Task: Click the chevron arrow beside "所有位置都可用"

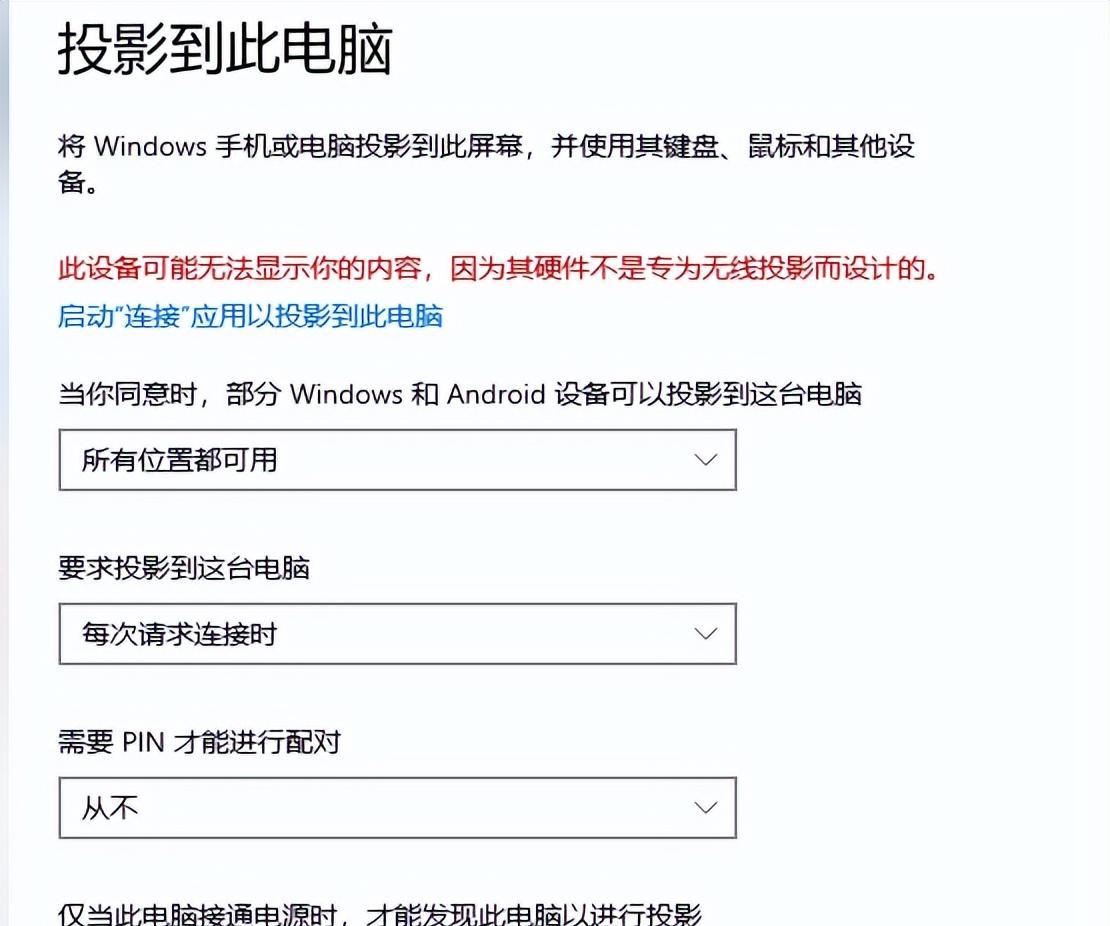Action: coord(706,459)
